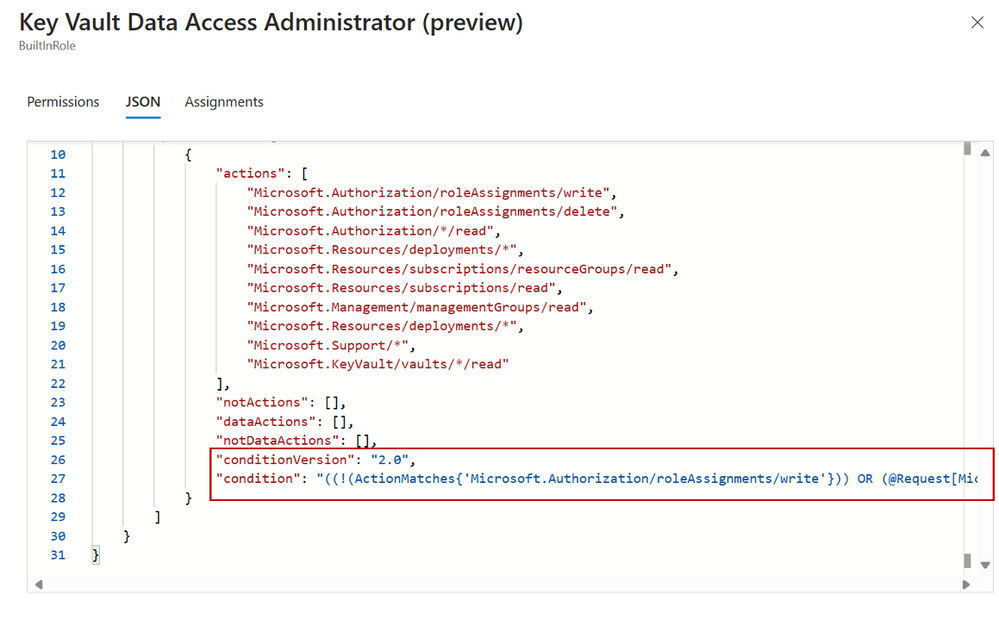Click the closing brace on line 31

coord(96,555)
